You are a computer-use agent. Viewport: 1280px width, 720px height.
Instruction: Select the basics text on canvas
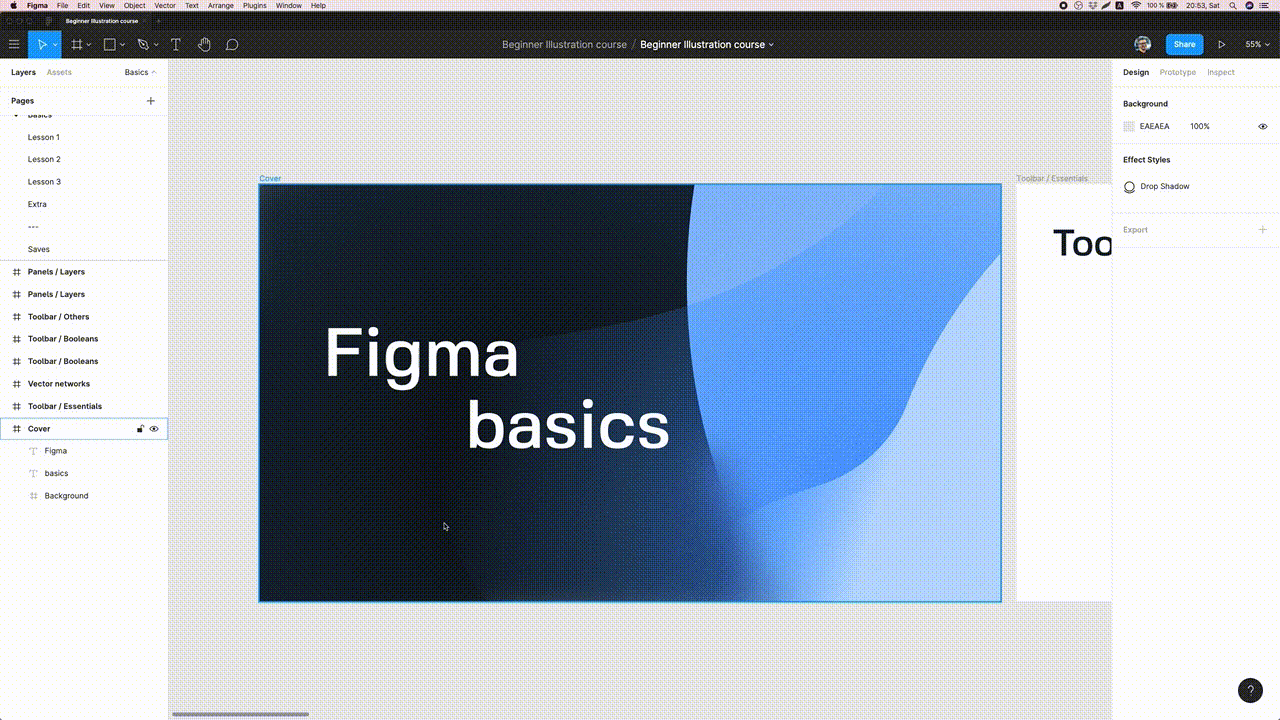[x=568, y=425]
